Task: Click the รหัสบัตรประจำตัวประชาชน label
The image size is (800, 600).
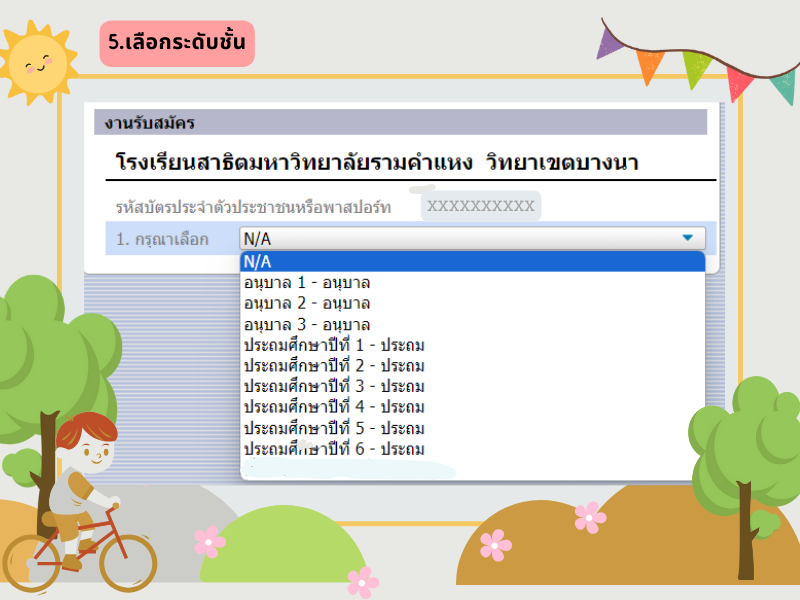Action: tap(253, 207)
